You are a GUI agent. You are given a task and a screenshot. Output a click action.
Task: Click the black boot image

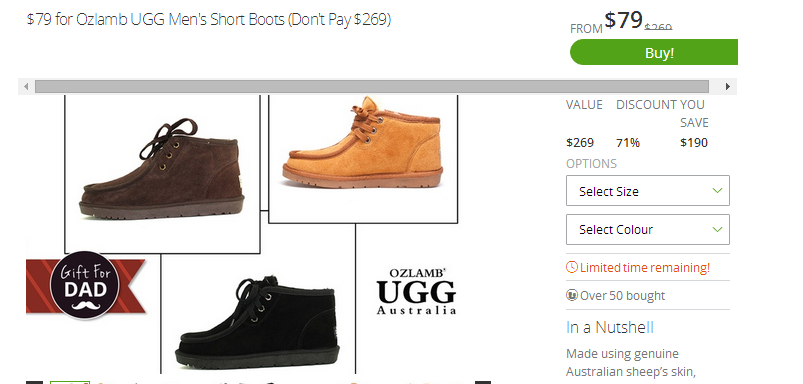[257, 322]
